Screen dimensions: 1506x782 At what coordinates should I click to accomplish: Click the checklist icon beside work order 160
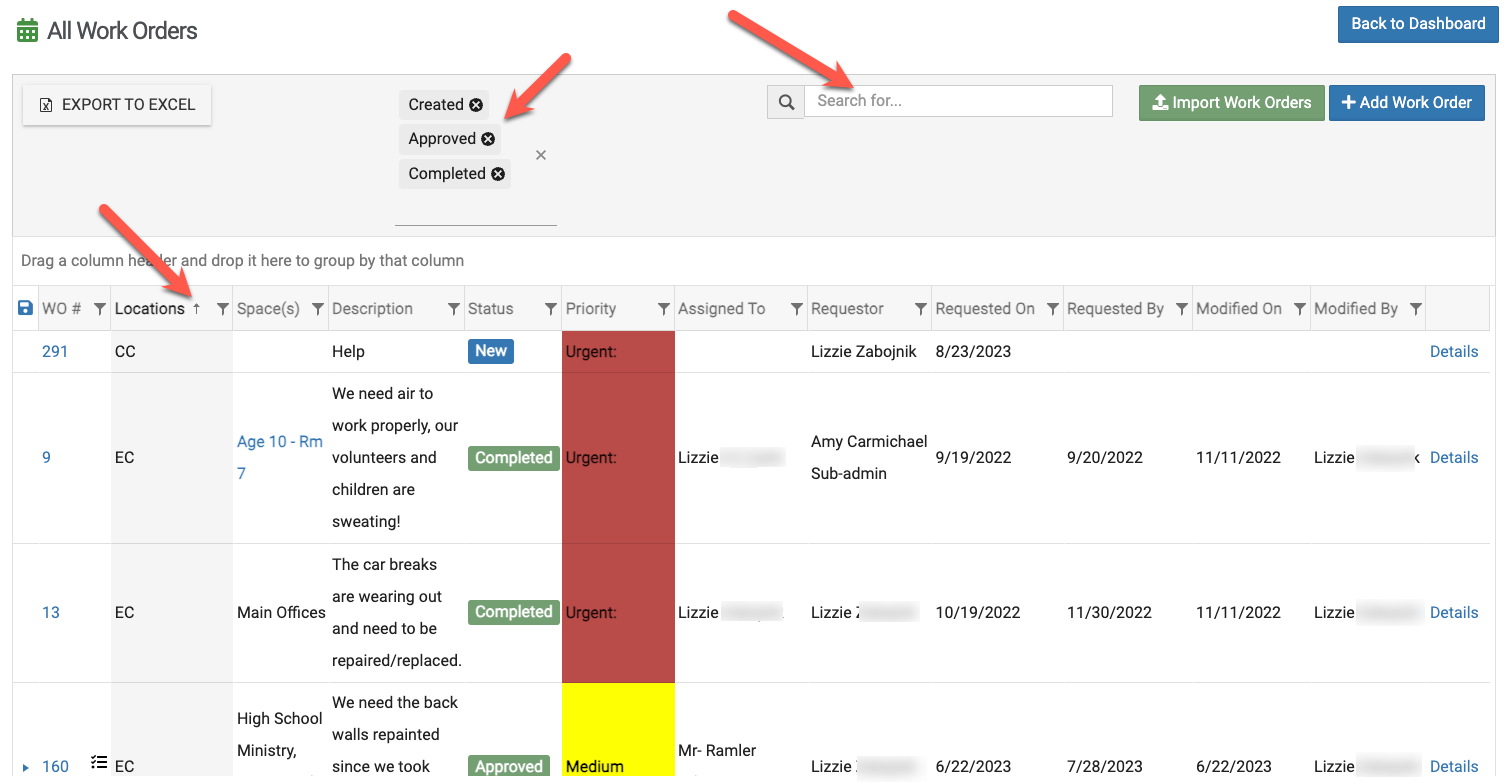point(98,762)
